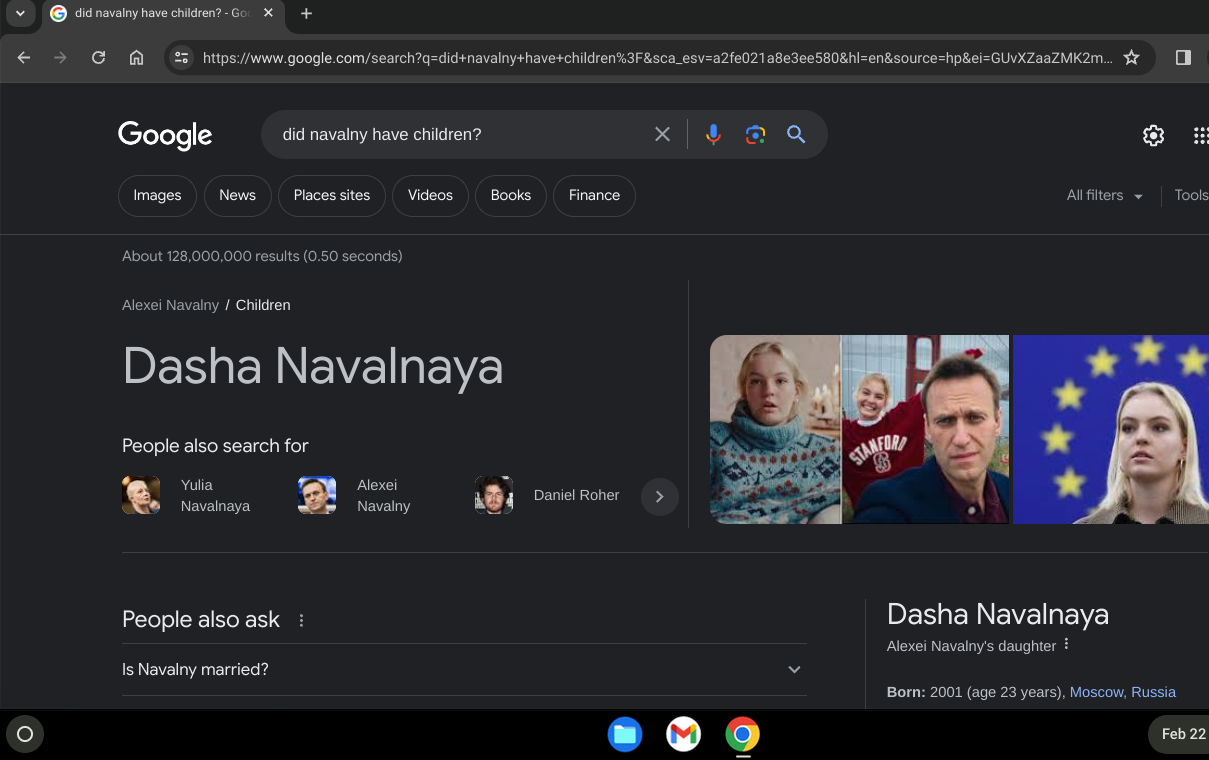Open the ChromeOS launcher button

25,734
